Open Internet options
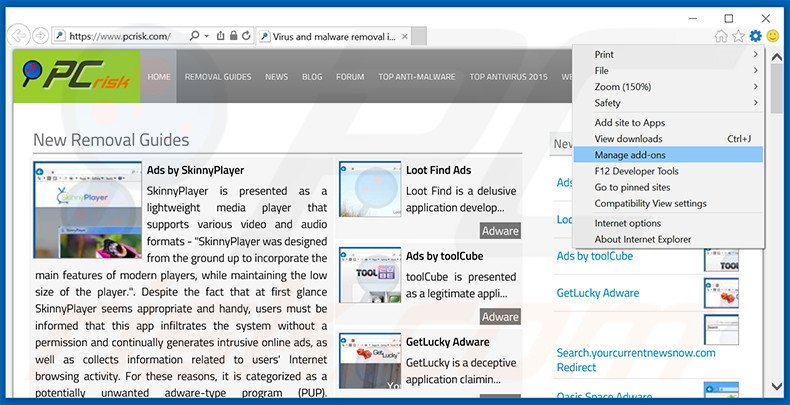790x405 pixels. pyautogui.click(x=668, y=223)
